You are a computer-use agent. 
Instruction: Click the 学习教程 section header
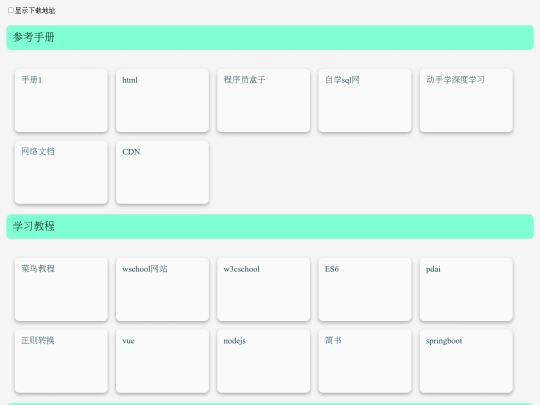pyautogui.click(x=270, y=226)
